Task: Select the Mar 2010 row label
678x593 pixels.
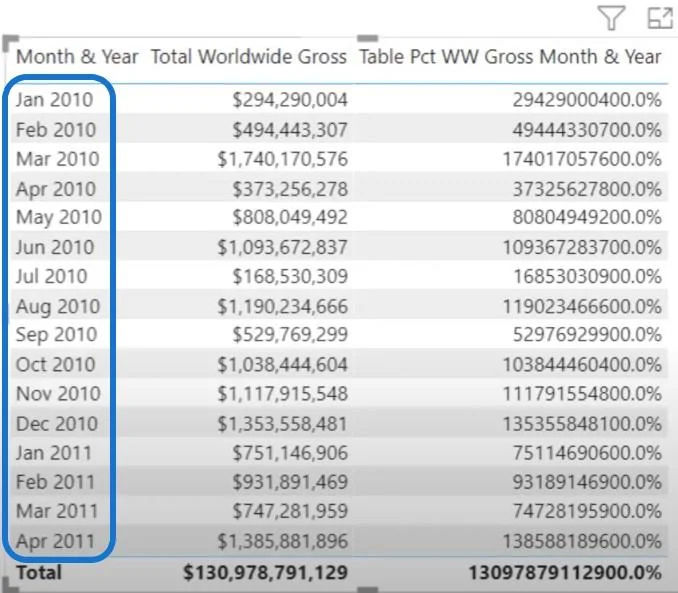Action: [58, 159]
